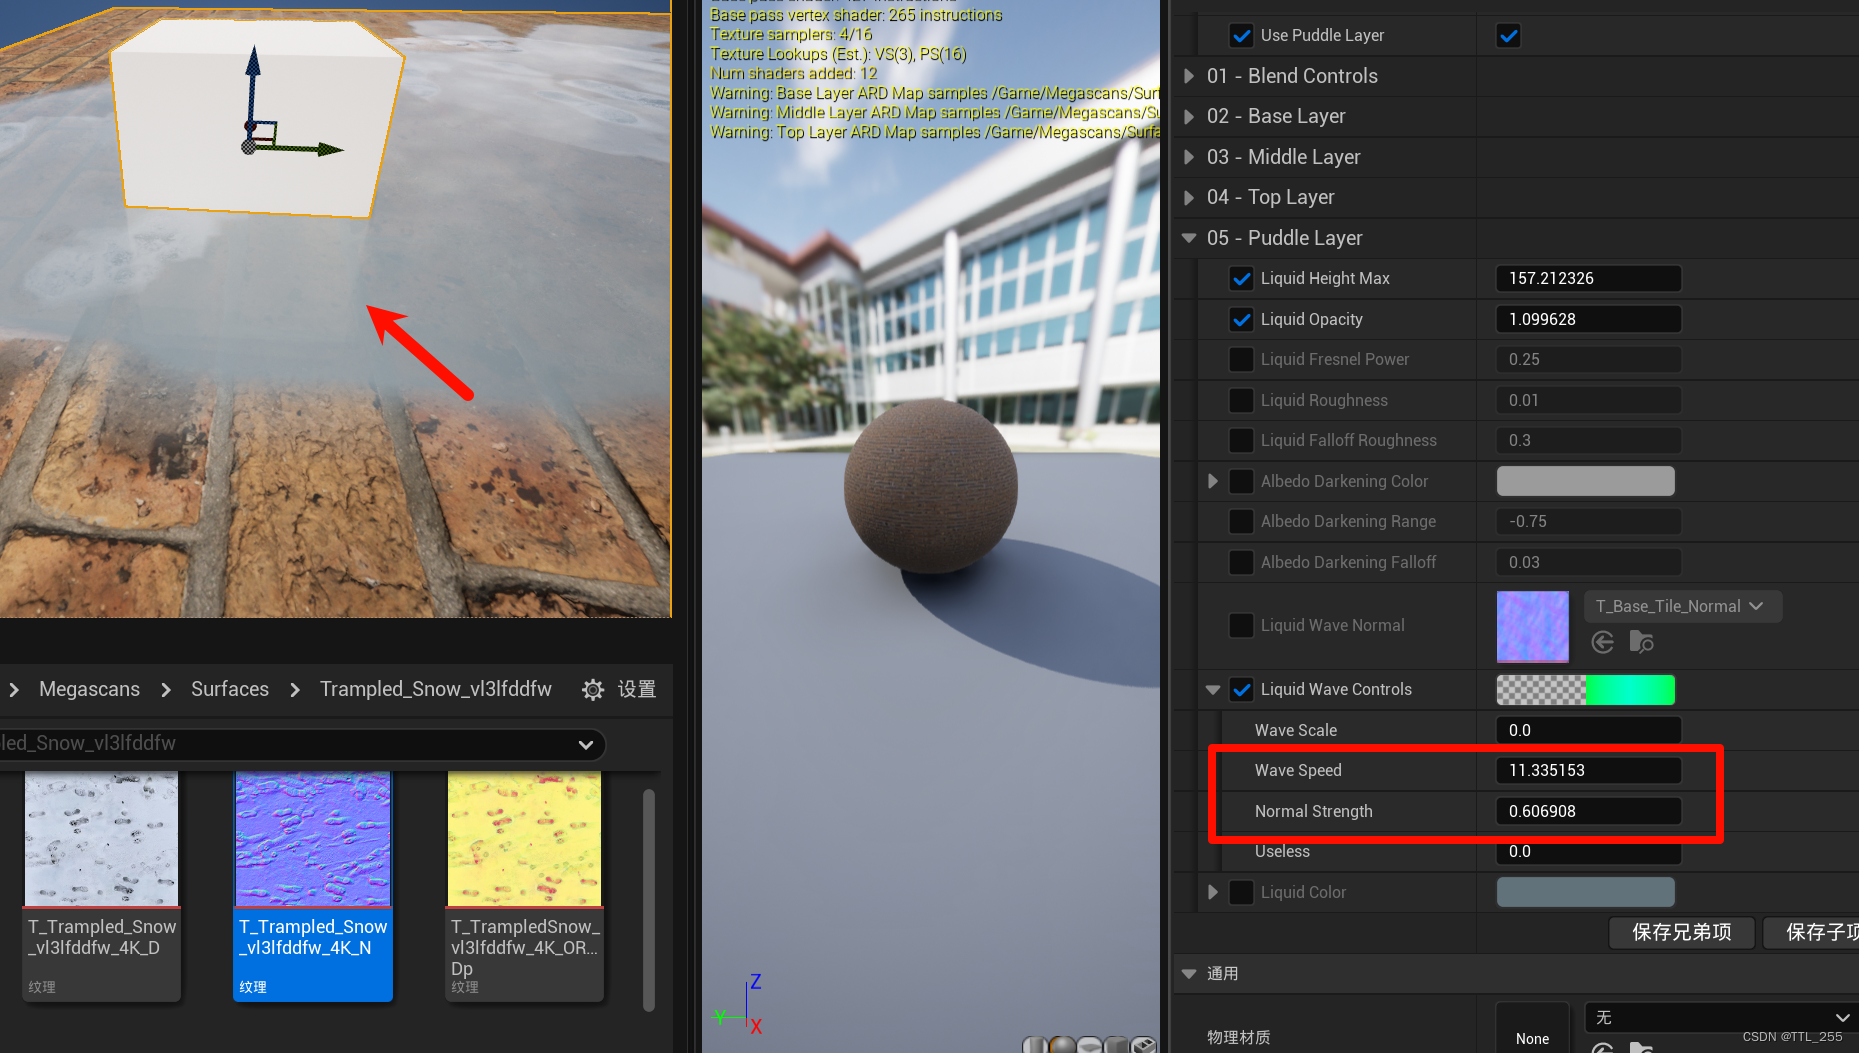Select the T_TrampledSnow_vl3lfddfw_4K_OR Dp texture
1859x1053 pixels.
point(524,885)
